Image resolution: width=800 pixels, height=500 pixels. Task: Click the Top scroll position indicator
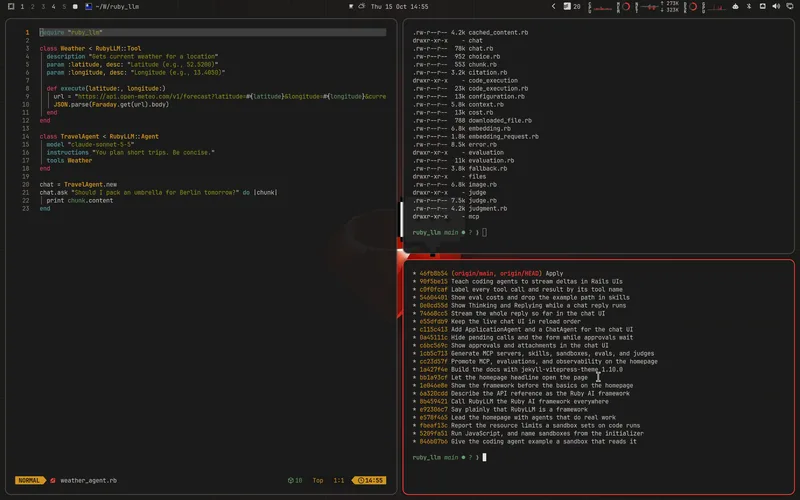pos(318,481)
